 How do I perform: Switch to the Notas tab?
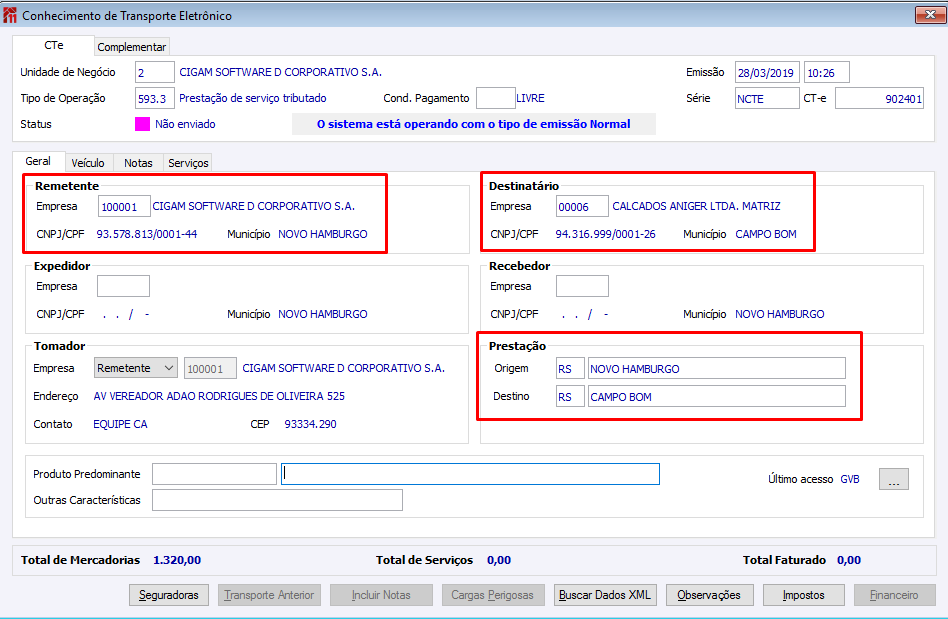pyautogui.click(x=138, y=163)
